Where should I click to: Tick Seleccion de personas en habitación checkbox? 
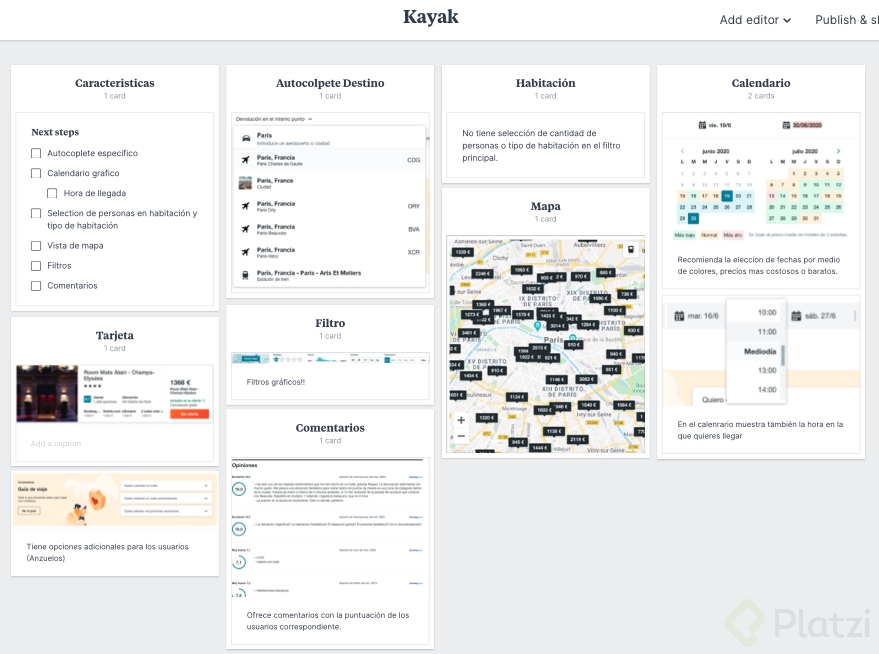[36, 213]
